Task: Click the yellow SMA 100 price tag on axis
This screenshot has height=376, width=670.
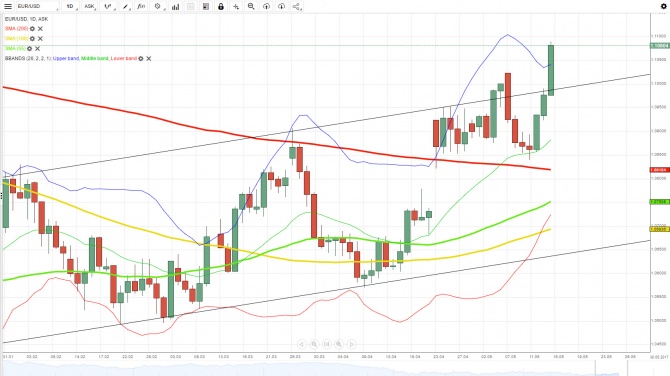Action: pyautogui.click(x=660, y=229)
